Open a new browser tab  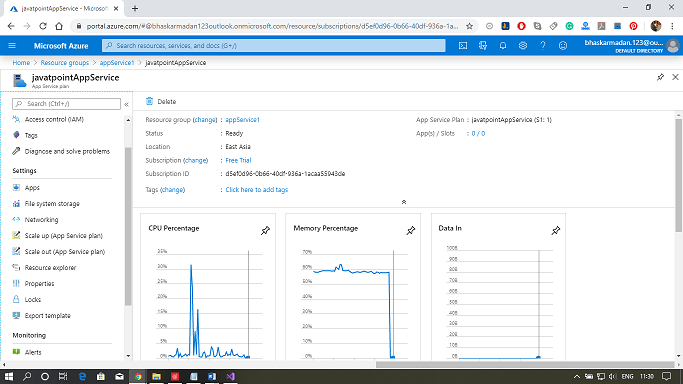pos(135,8)
